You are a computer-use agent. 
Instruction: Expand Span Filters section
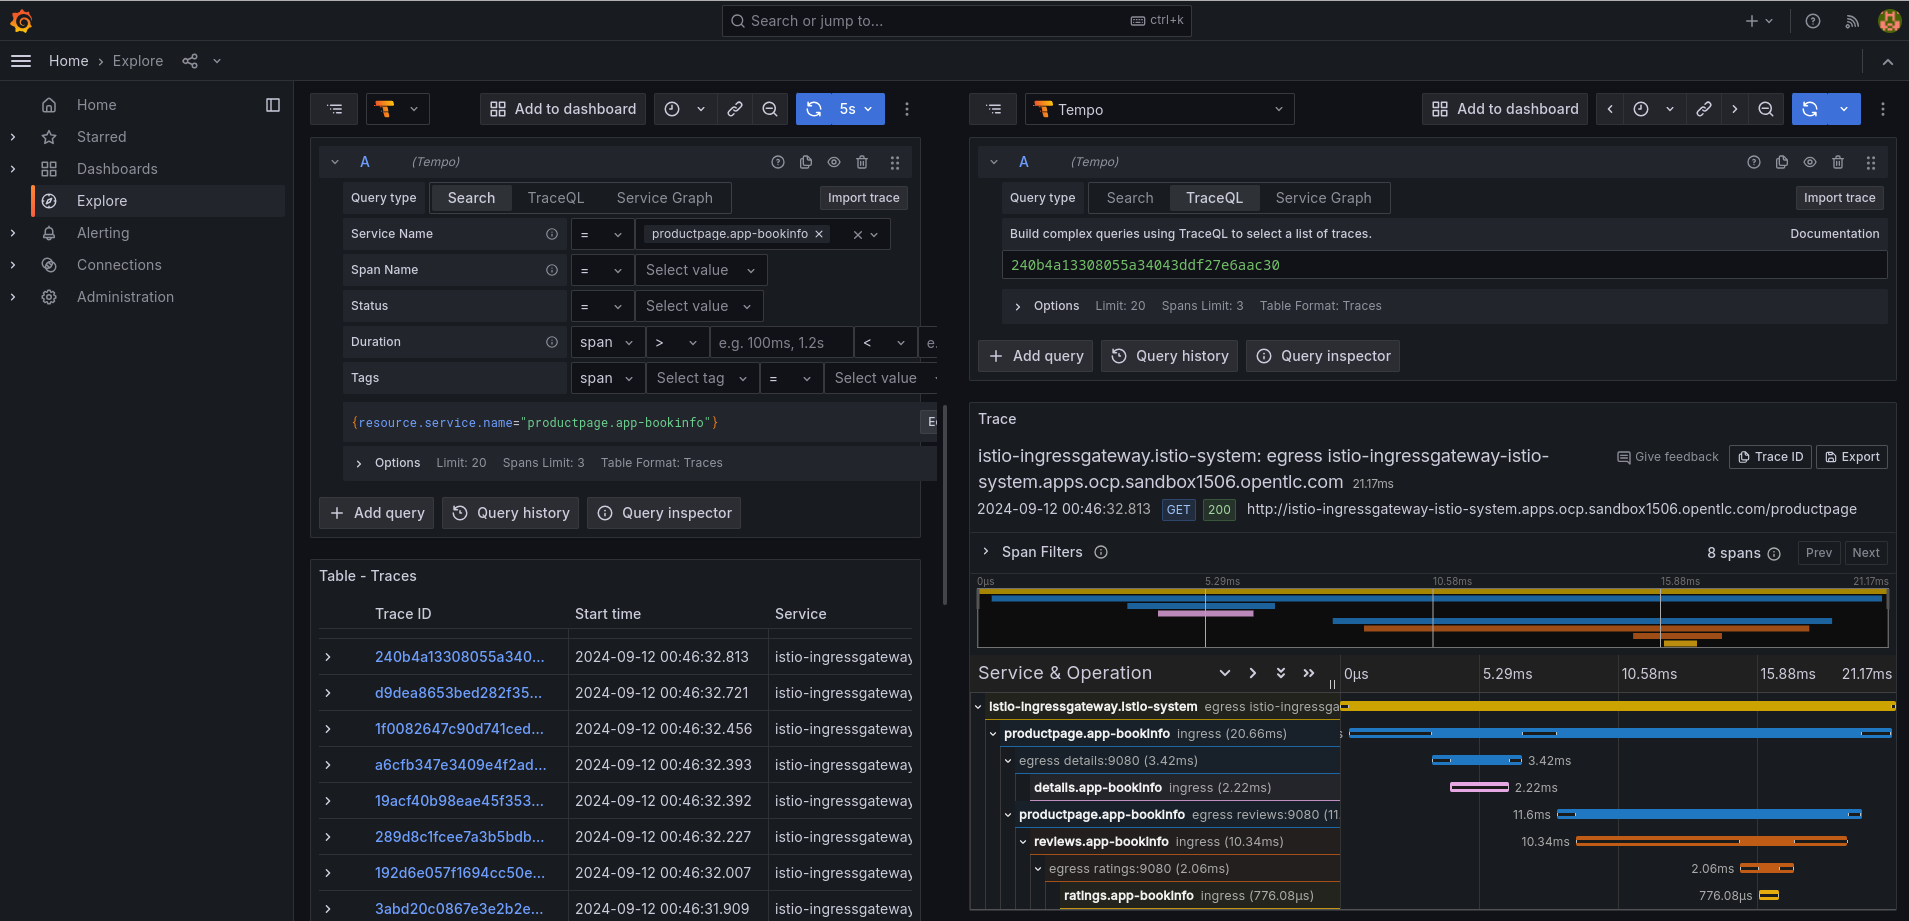click(986, 552)
